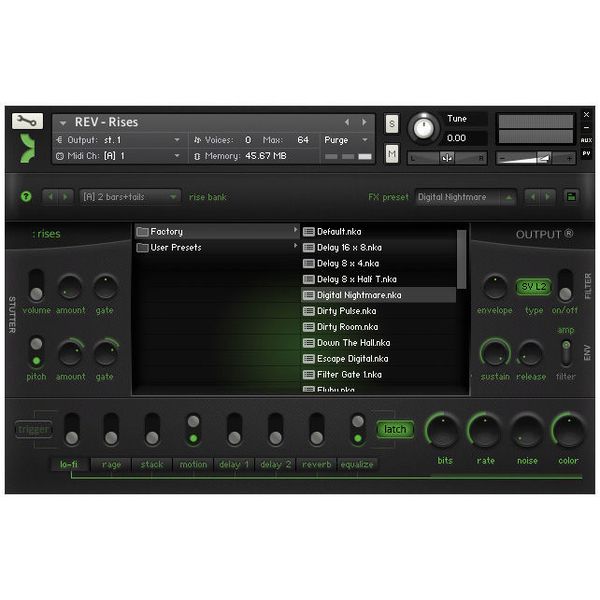Adjust the volume amount knob

tap(69, 287)
